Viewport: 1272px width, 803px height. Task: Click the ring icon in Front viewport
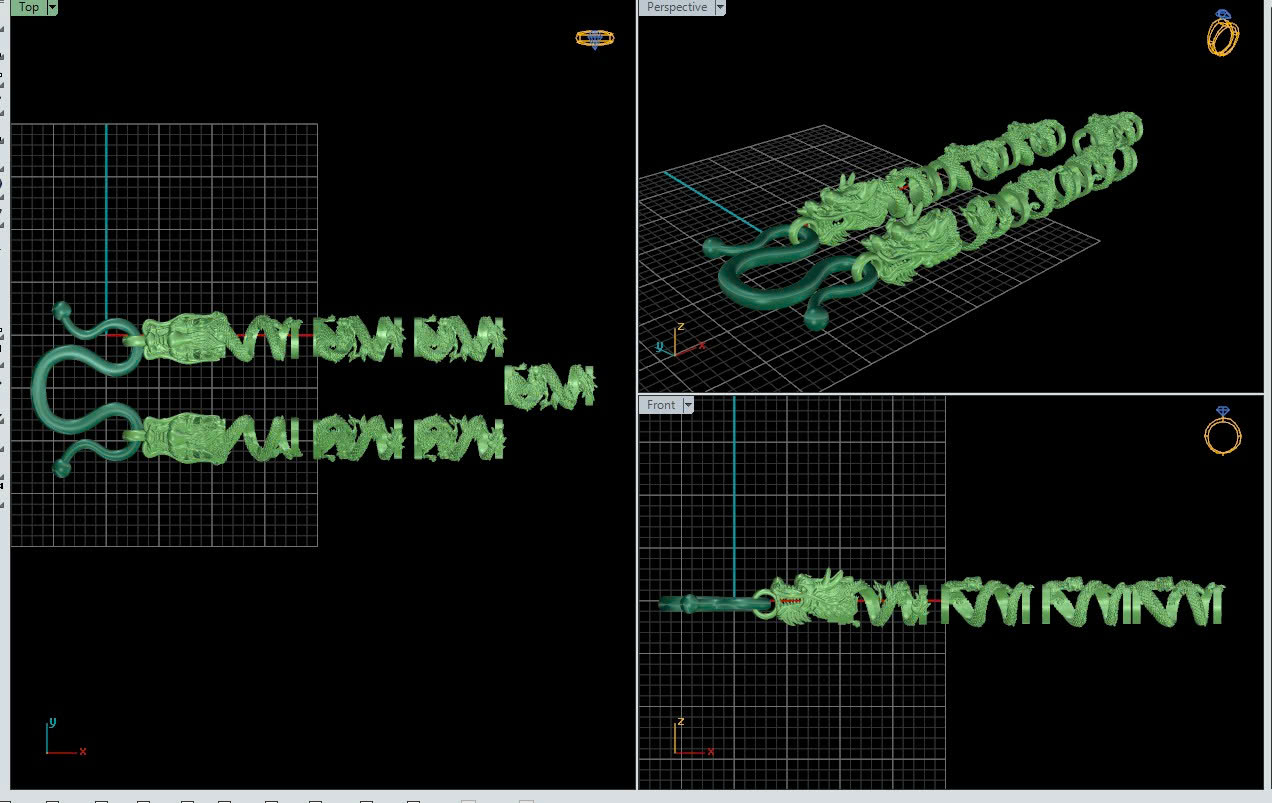pyautogui.click(x=1223, y=431)
